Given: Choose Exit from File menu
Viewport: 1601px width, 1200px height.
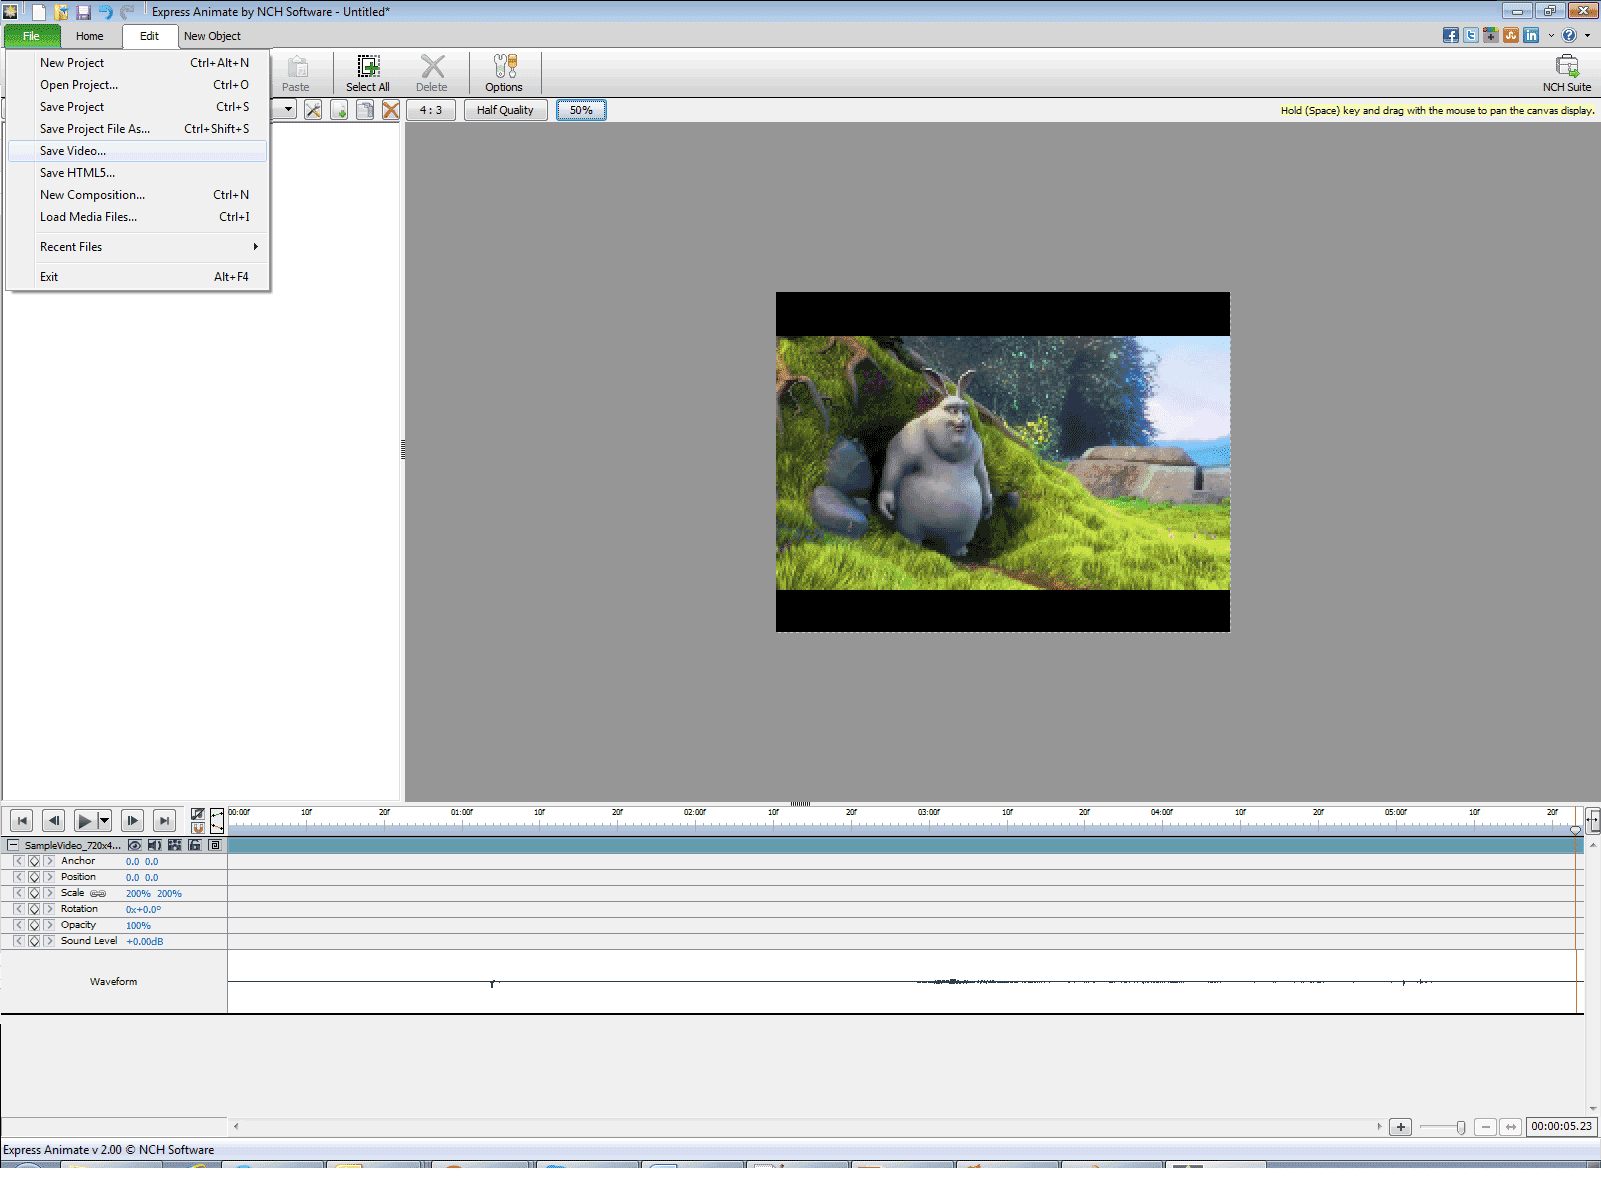Looking at the screenshot, I should tap(138, 277).
